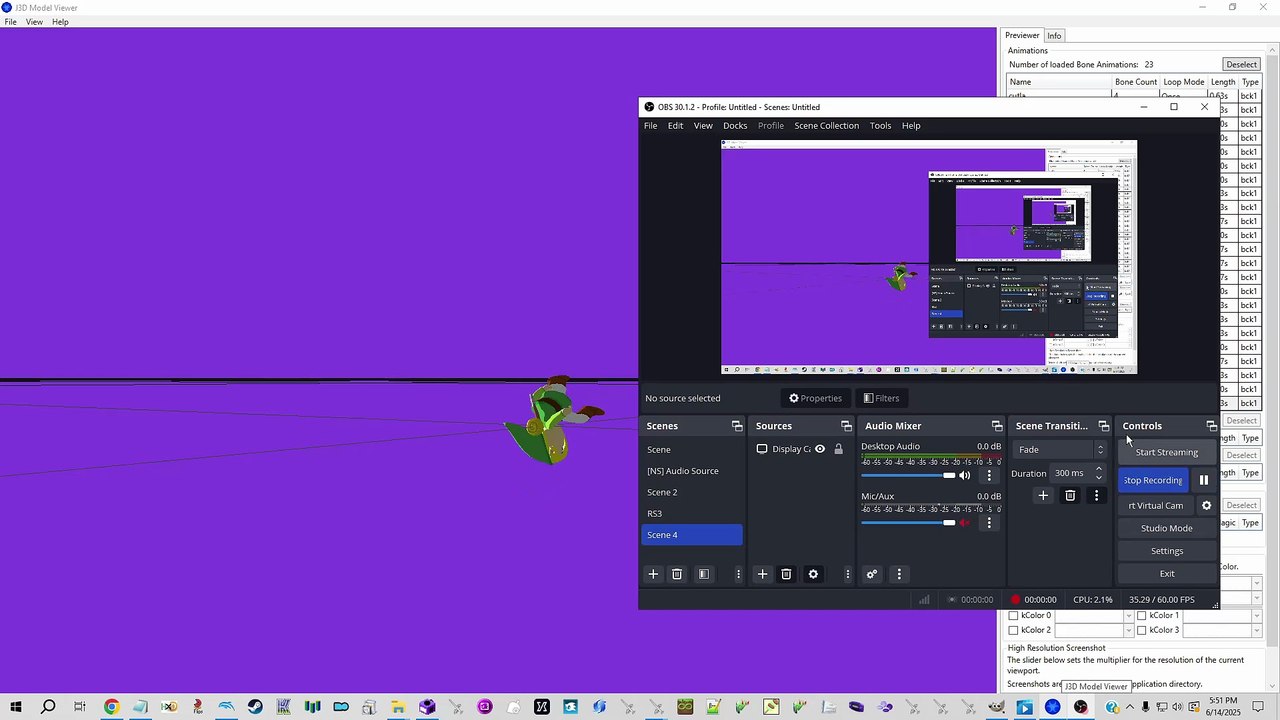Remove the scene transition via trash icon
Screen dimensions: 1280x720
[x=1070, y=495]
